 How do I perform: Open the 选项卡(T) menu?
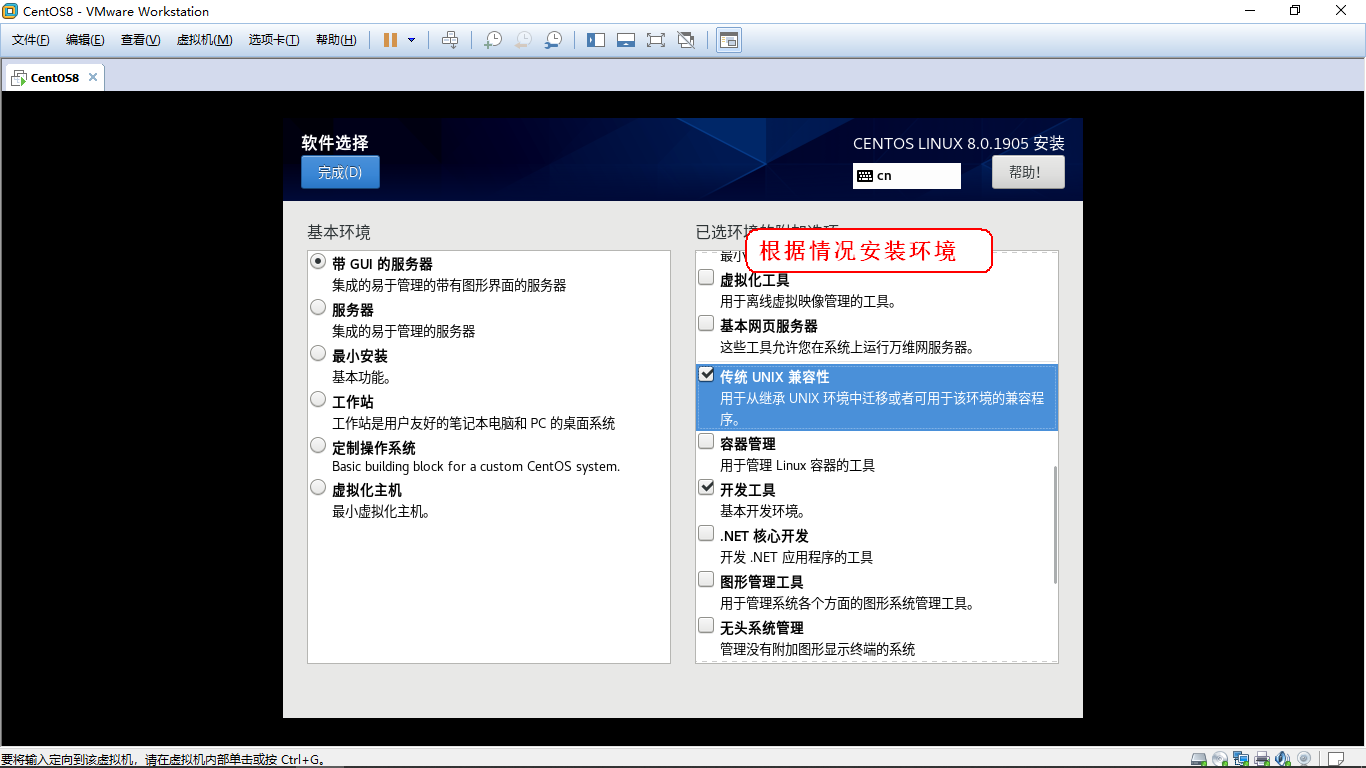tap(274, 40)
